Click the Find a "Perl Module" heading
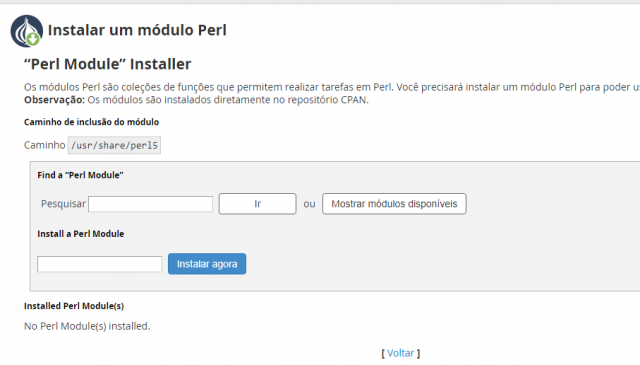The image size is (640, 365). [x=80, y=175]
